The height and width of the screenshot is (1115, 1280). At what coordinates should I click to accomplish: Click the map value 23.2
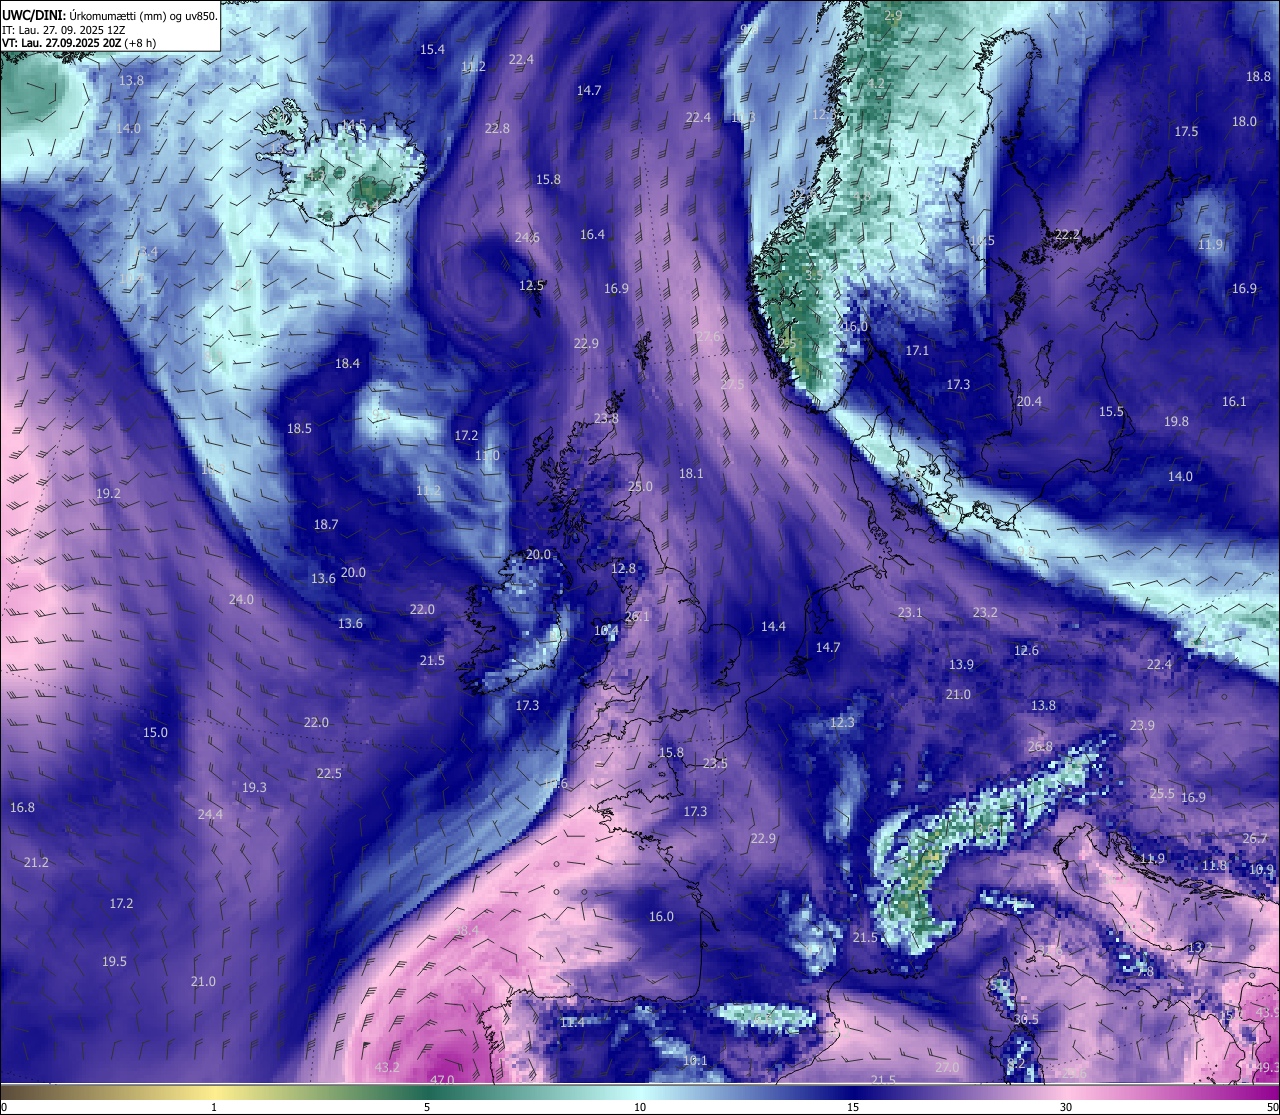click(985, 612)
